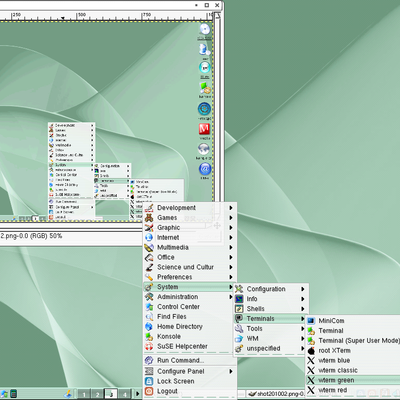Viewport: 400px width, 400px height.
Task: Click the panel's leftmost start menu icon
Action: coord(4,394)
